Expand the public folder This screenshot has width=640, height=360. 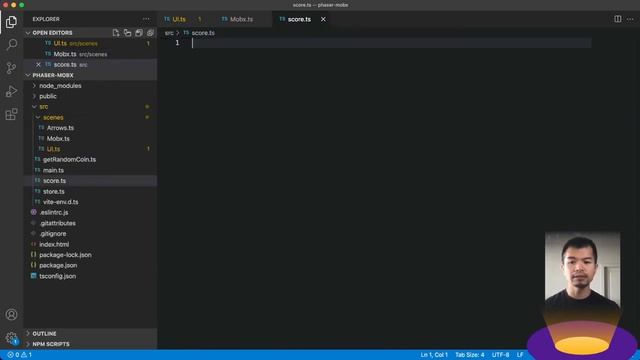(90, 96)
